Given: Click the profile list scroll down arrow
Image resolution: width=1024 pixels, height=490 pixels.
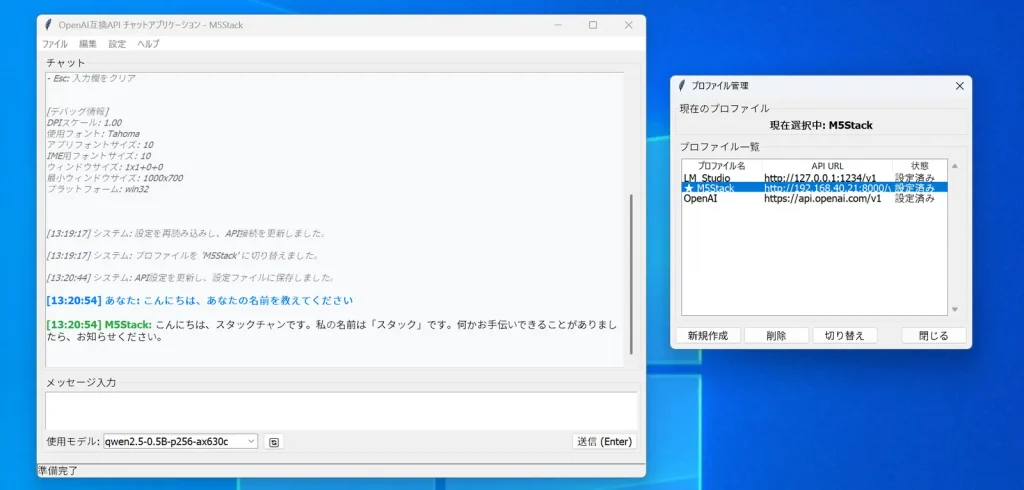Looking at the screenshot, I should click(955, 309).
